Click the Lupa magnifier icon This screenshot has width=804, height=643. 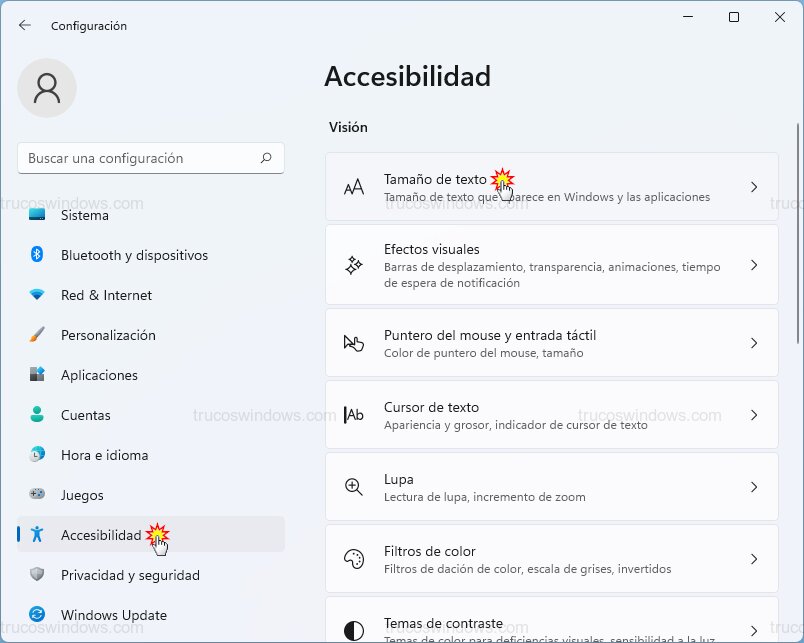tap(353, 487)
